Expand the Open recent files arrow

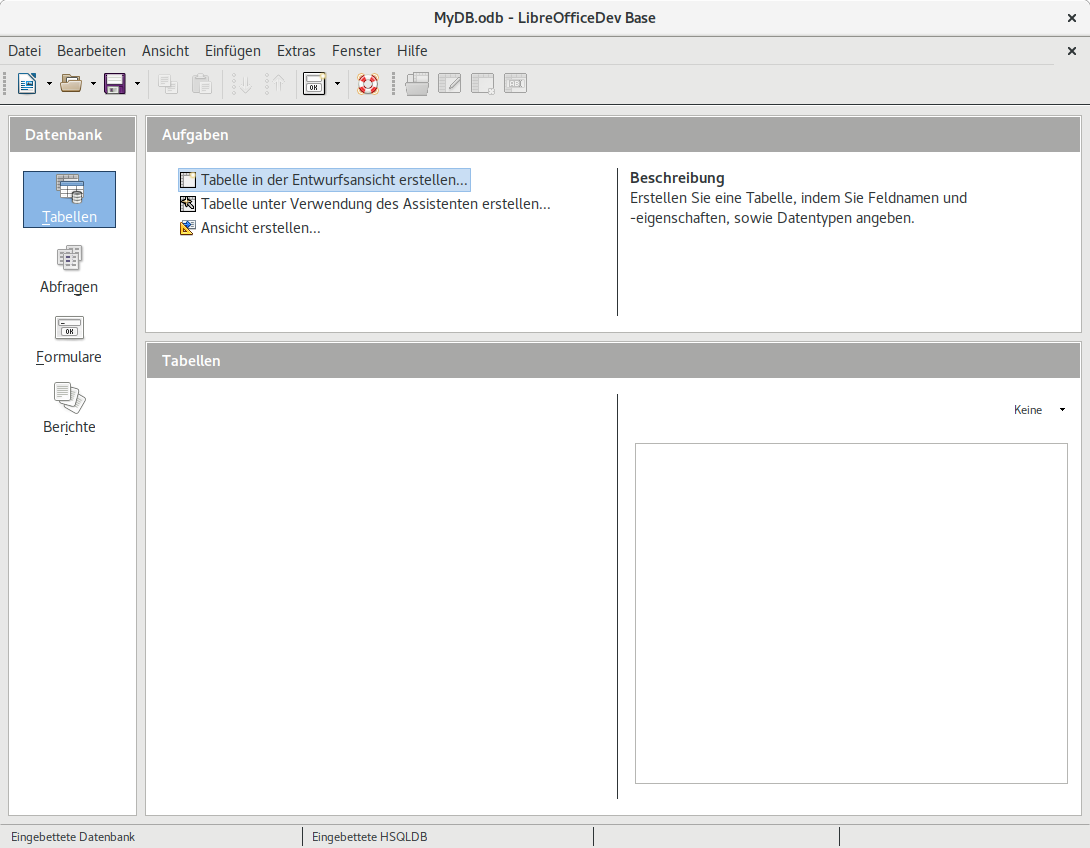93,84
